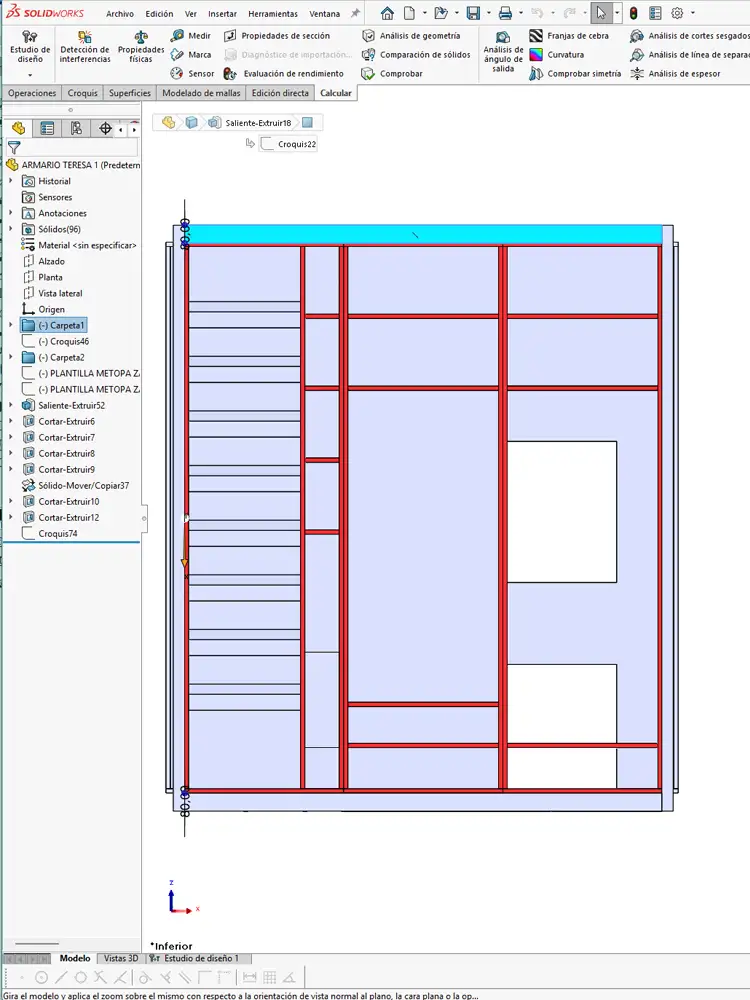Open the Select tool dropdown arrow
The width and height of the screenshot is (750, 1000).
[617, 13]
